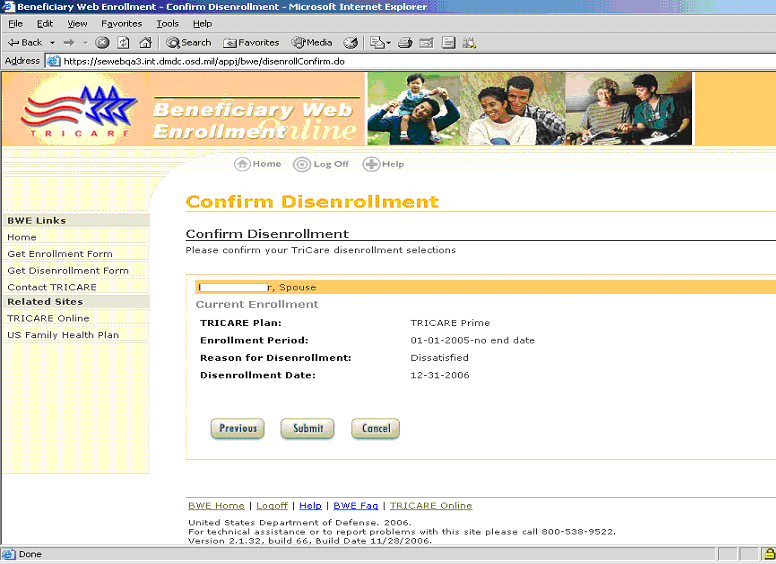Click the Cancel button

click(376, 428)
